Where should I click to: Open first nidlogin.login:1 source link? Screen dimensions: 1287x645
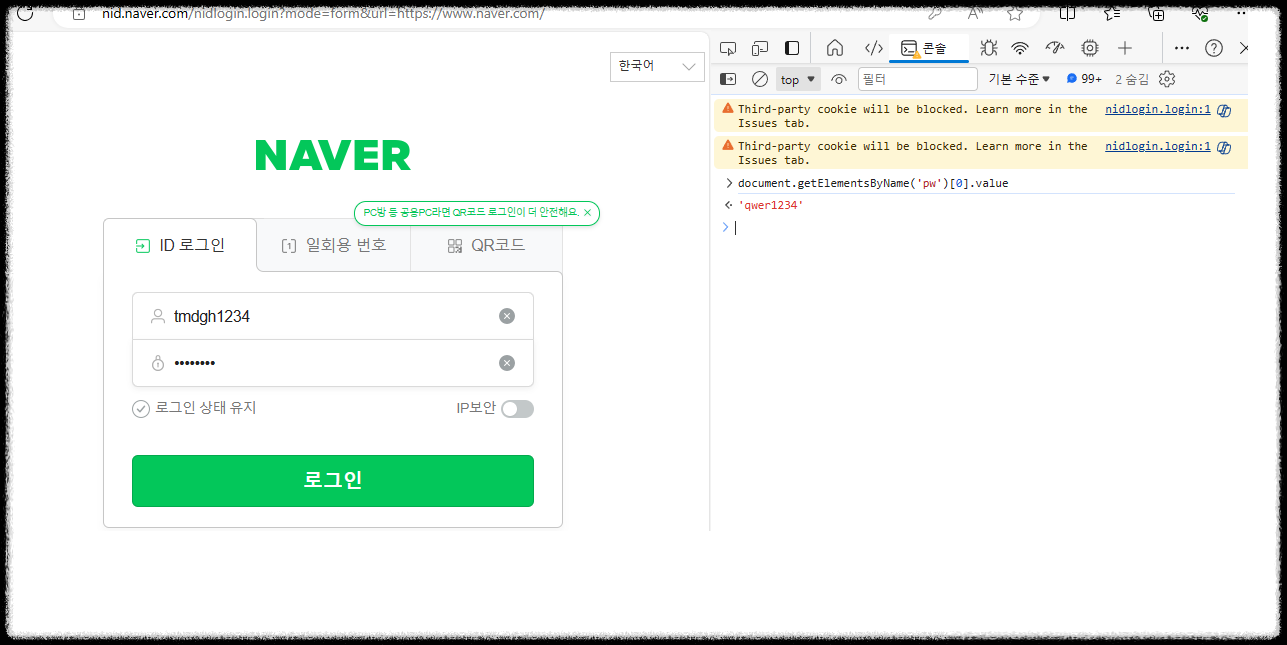click(1157, 109)
